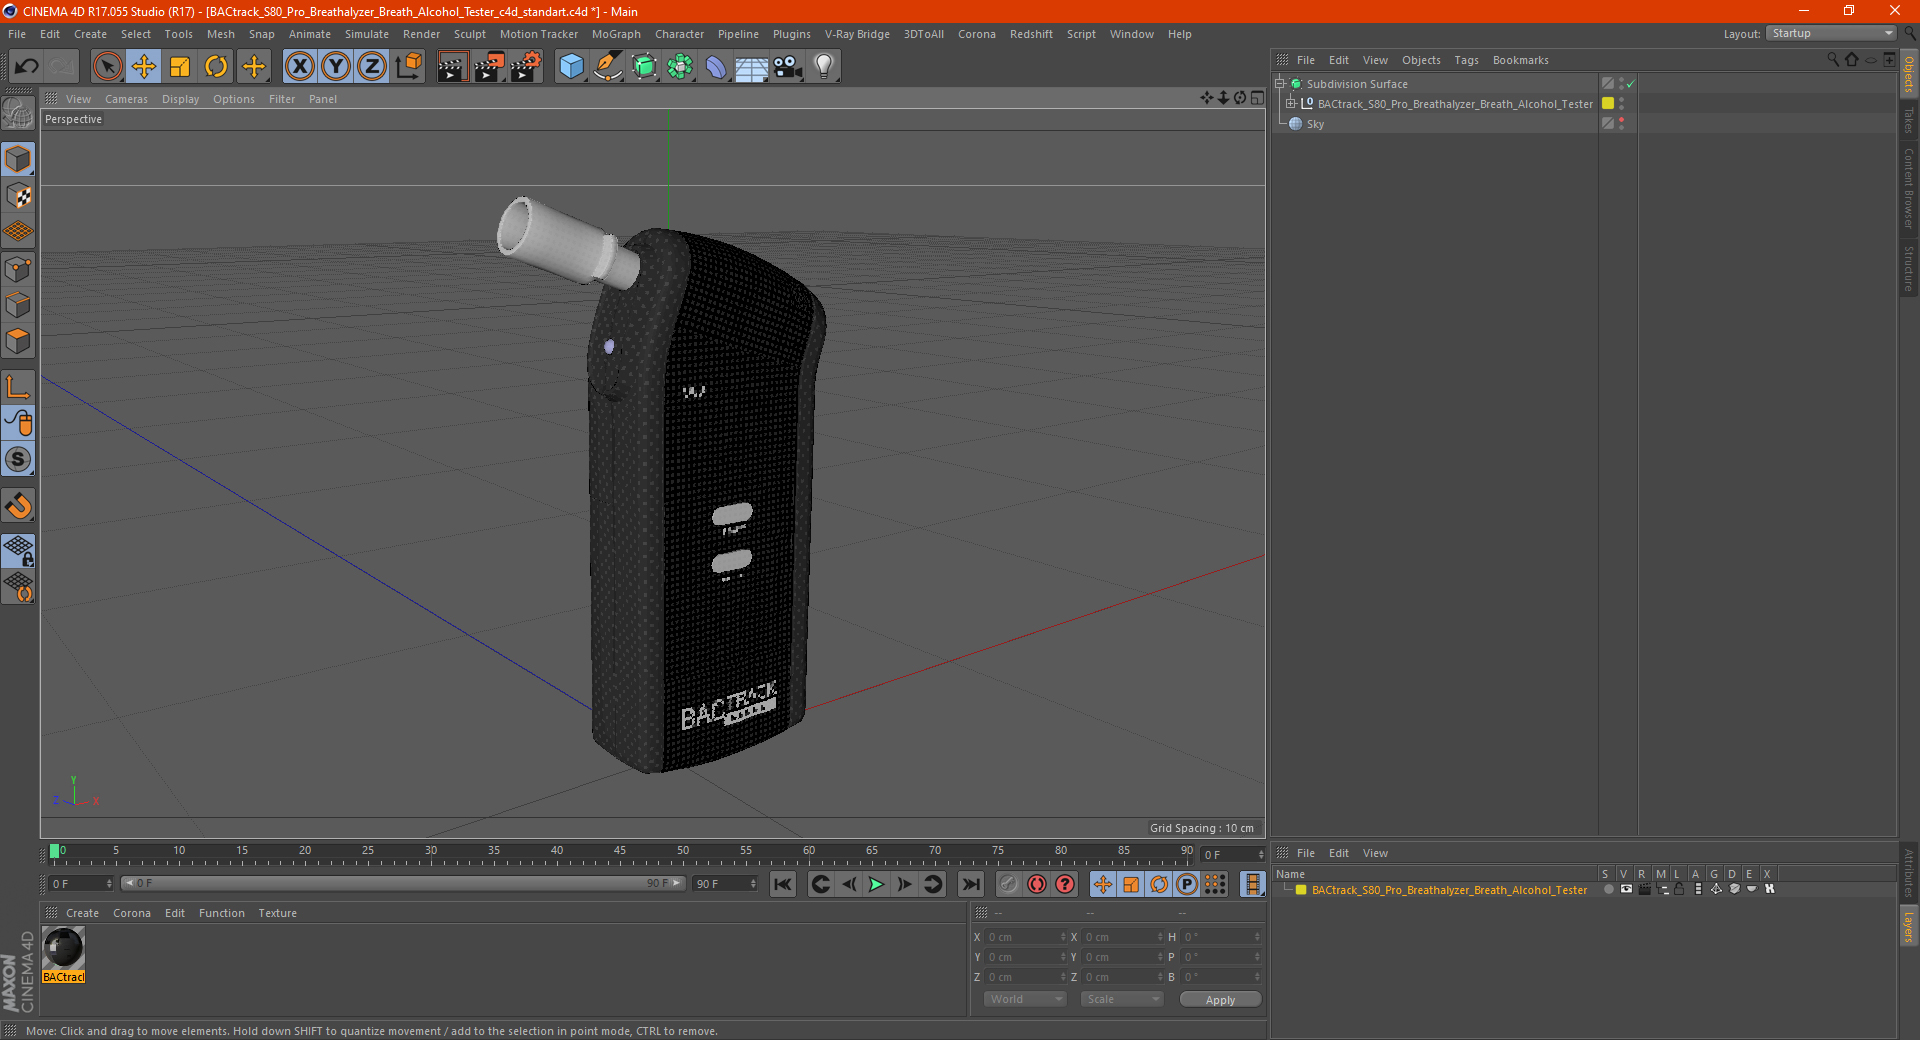Click the Undo arrow icon

27,67
